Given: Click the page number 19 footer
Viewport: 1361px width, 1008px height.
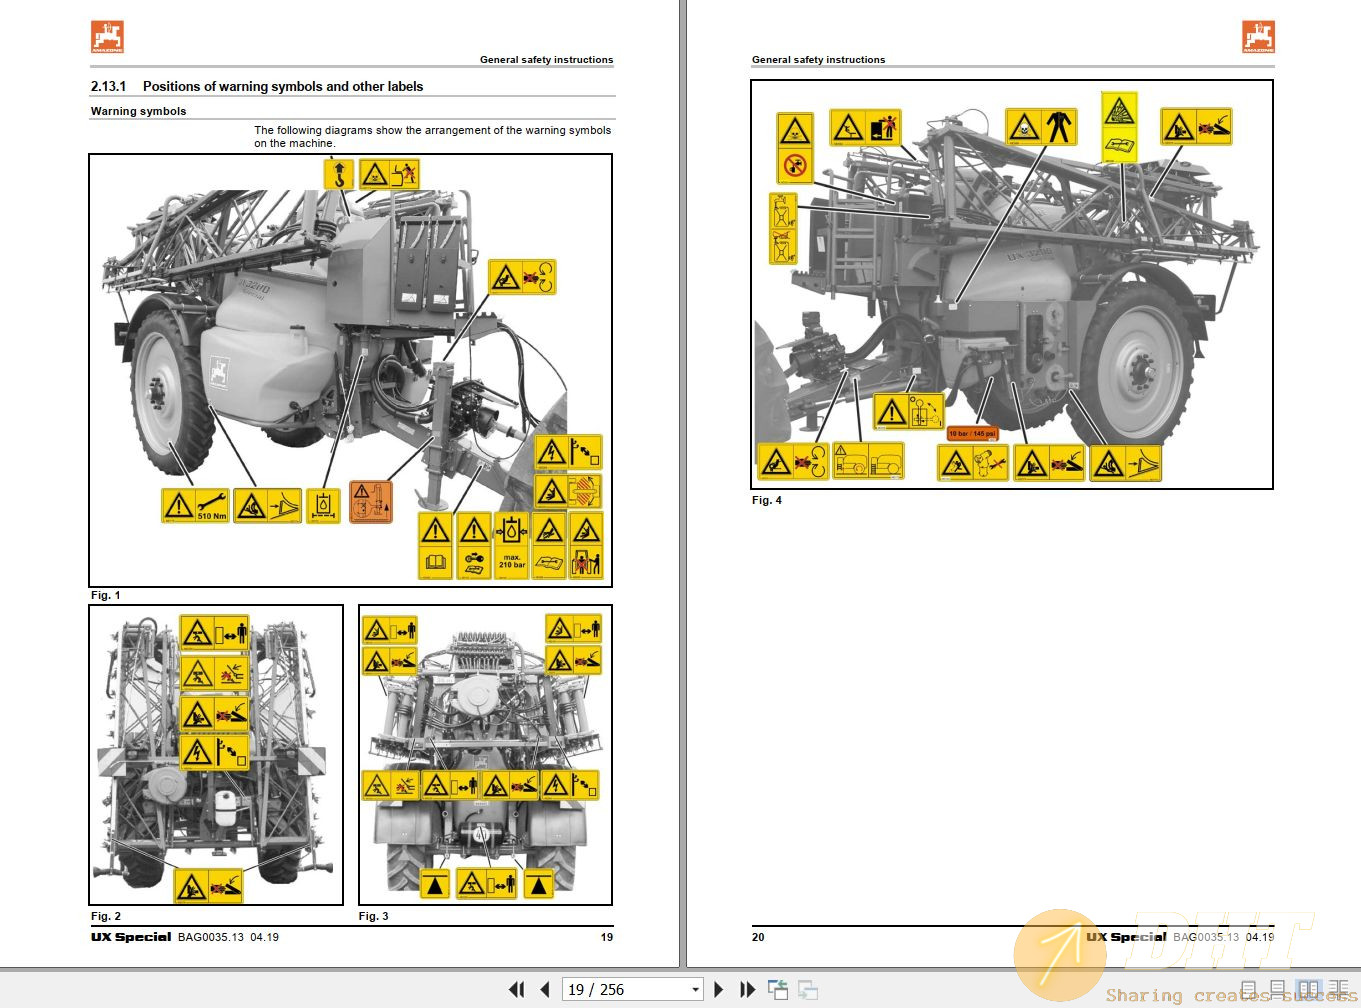Looking at the screenshot, I should pyautogui.click(x=606, y=937).
